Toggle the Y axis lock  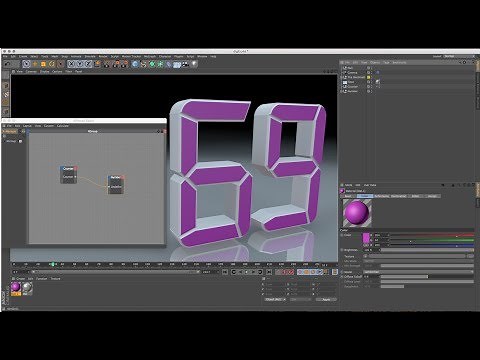point(80,64)
